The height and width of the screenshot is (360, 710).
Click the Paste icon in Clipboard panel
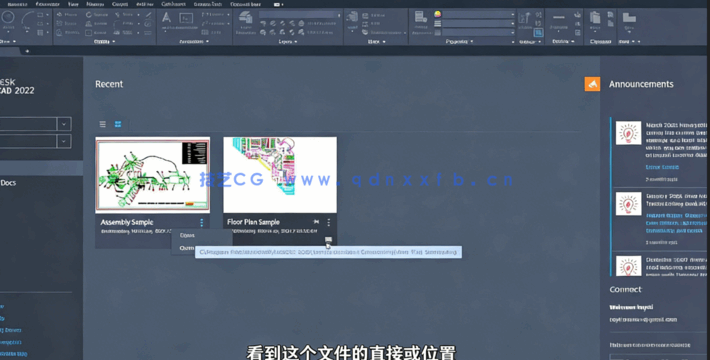[x=595, y=18]
